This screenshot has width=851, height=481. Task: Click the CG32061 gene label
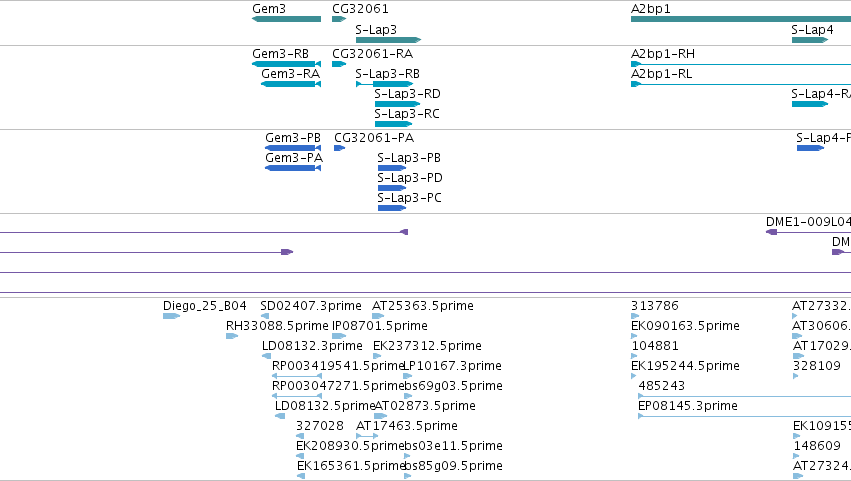pos(360,9)
